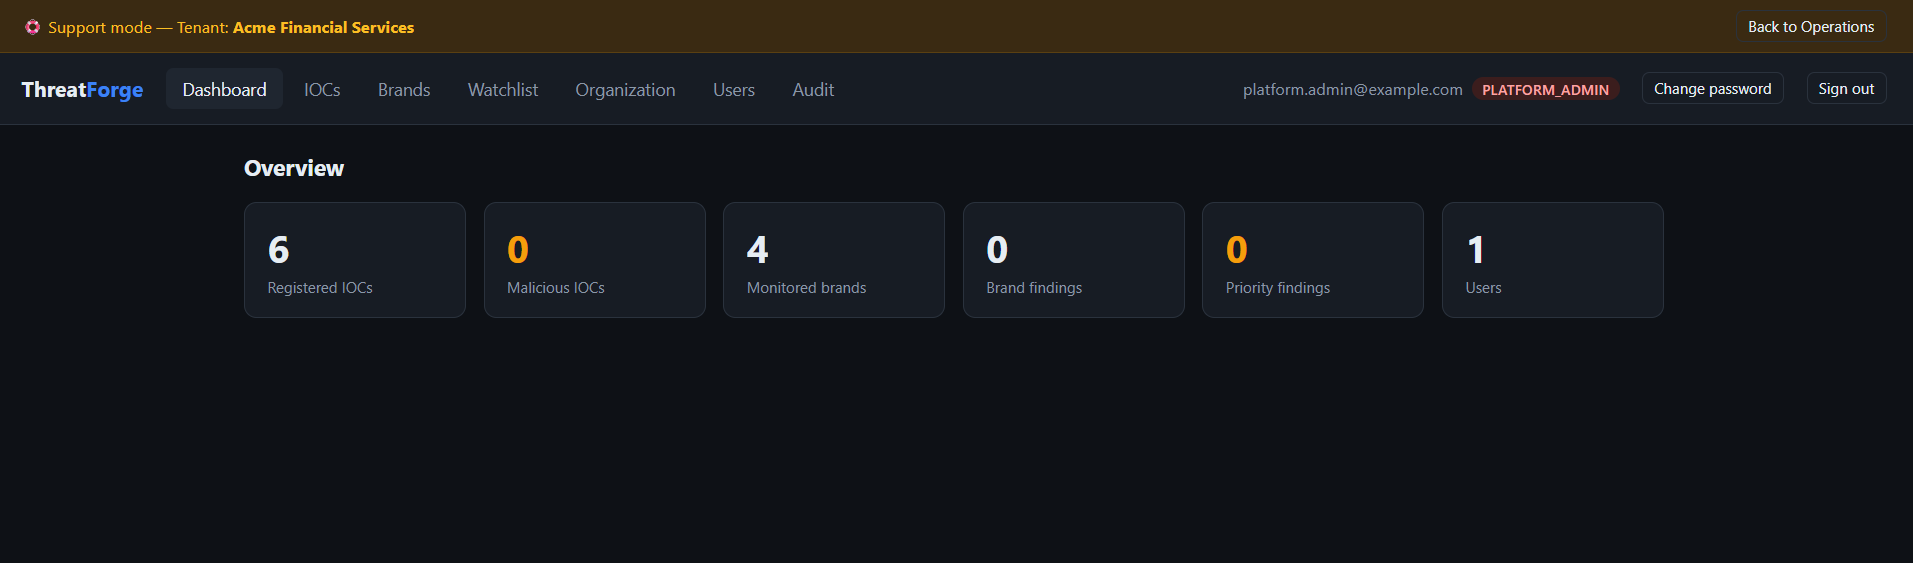Open the ThreatForge logo home link

tap(82, 90)
